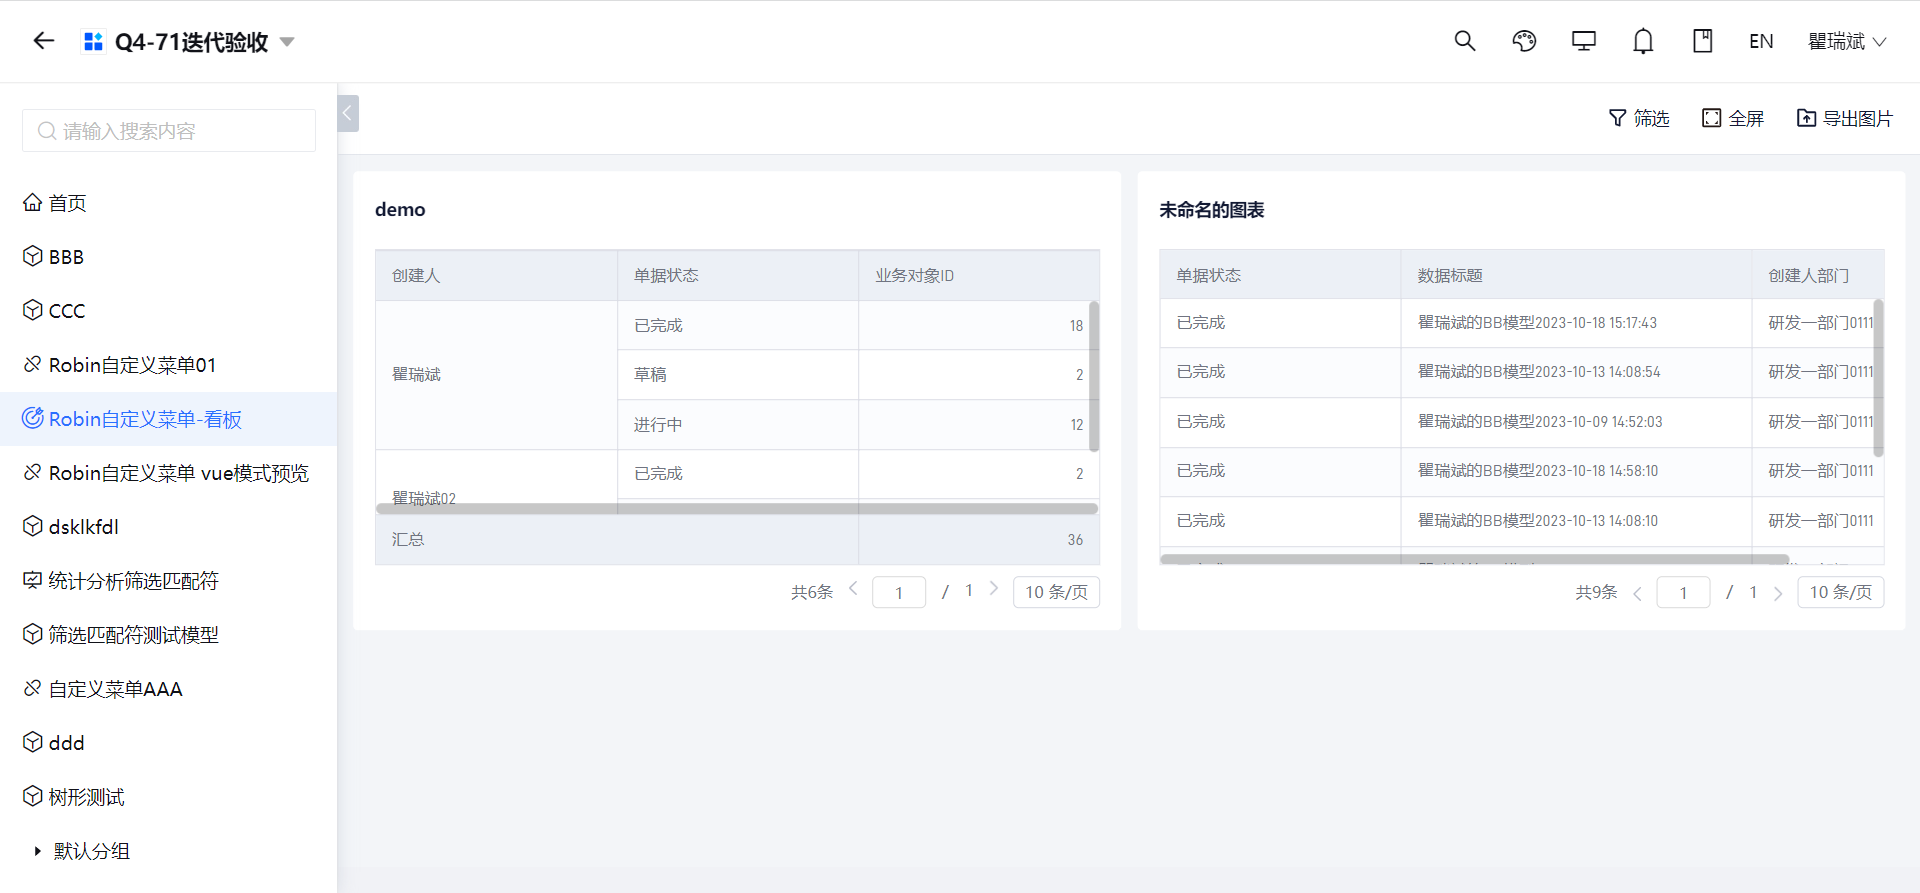Viewport: 1920px width, 893px height.
Task: Open Robin自定义菜单 vue模式预览
Action: coord(168,473)
